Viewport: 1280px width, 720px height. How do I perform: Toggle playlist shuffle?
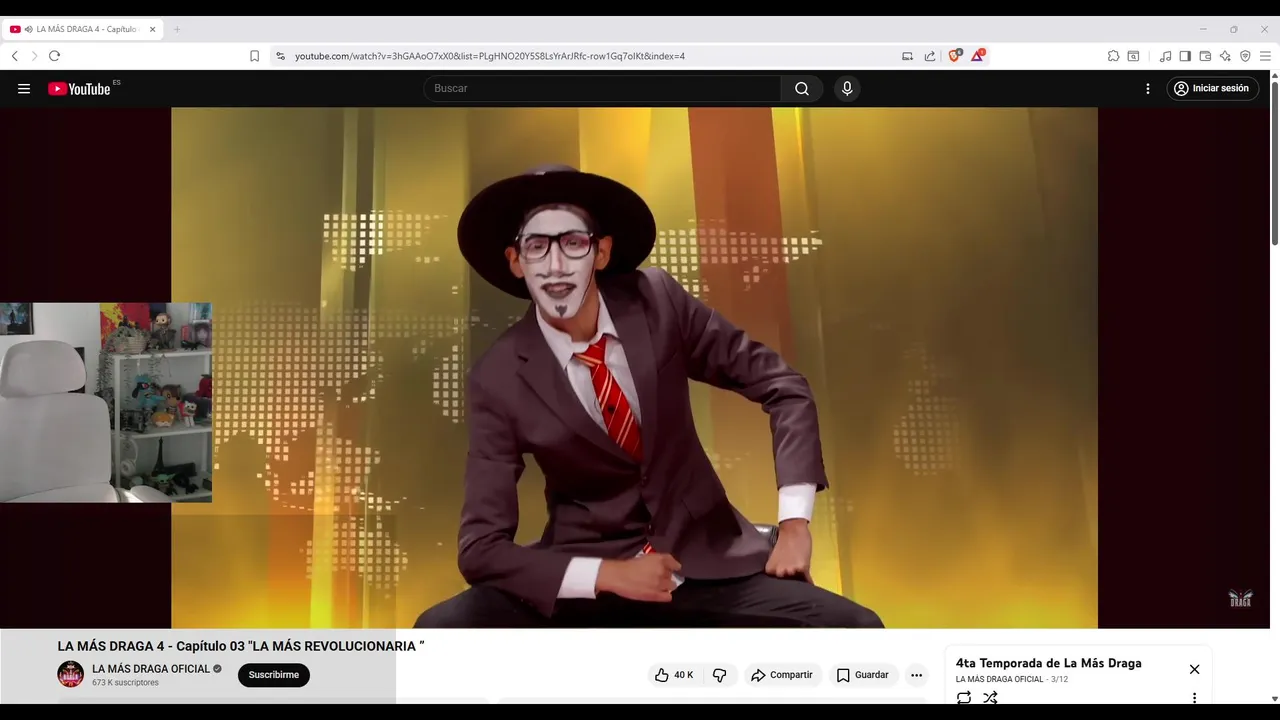click(990, 698)
